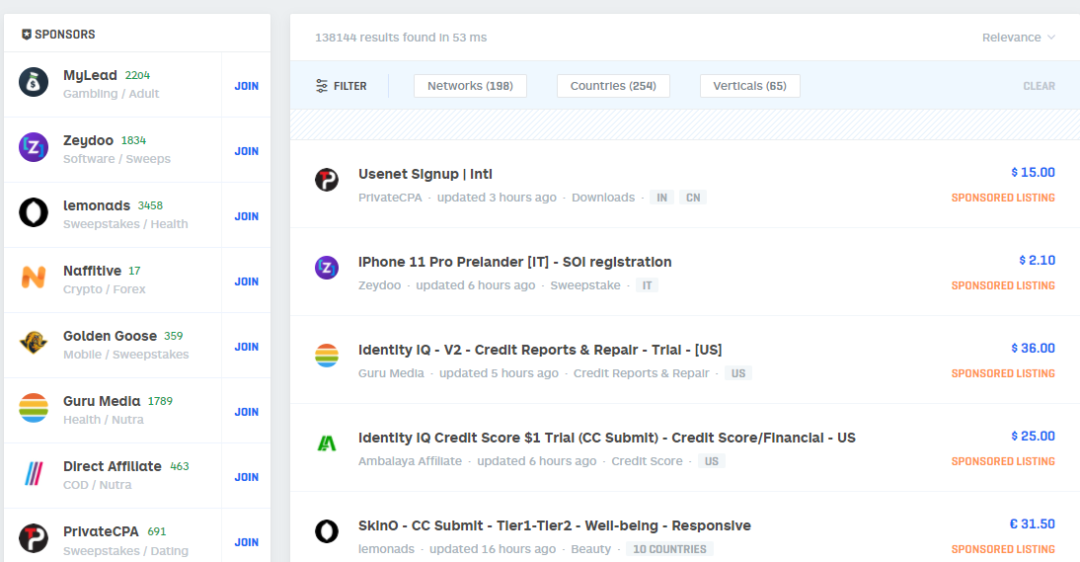Open the iPhone 11 Pro Prelander offer
Screen dimensions: 1080x562
click(514, 262)
